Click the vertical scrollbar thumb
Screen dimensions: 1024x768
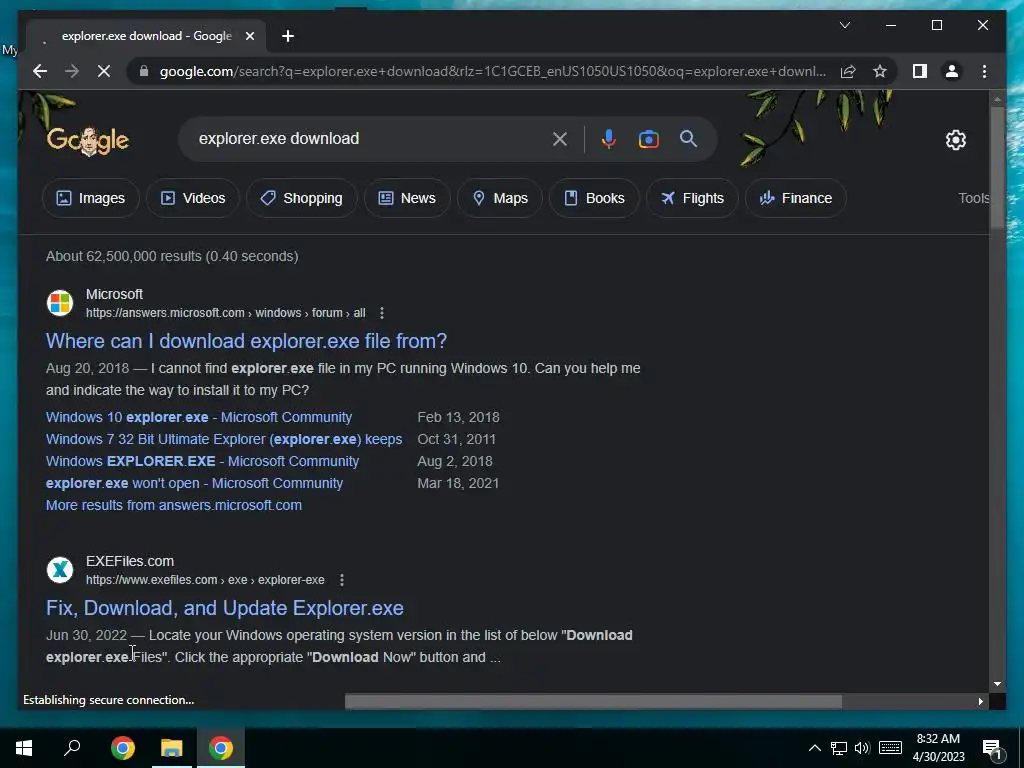point(997,168)
